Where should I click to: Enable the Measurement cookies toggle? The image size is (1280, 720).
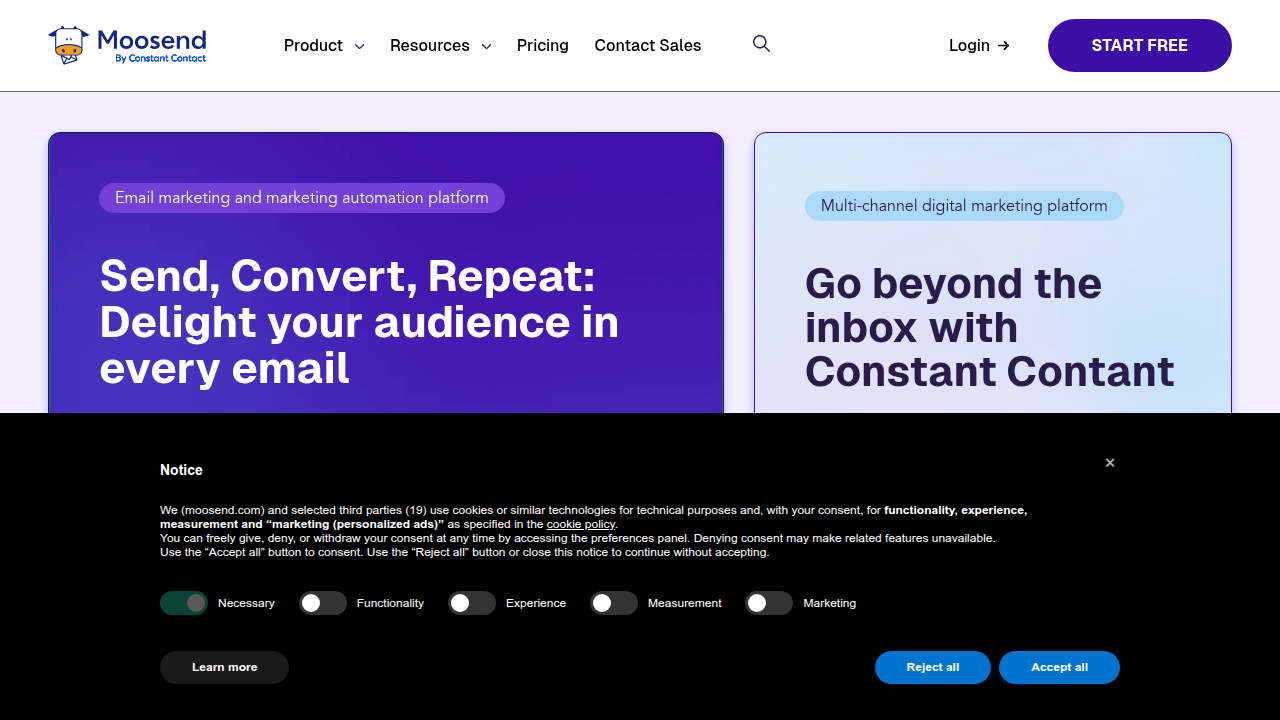(x=614, y=603)
